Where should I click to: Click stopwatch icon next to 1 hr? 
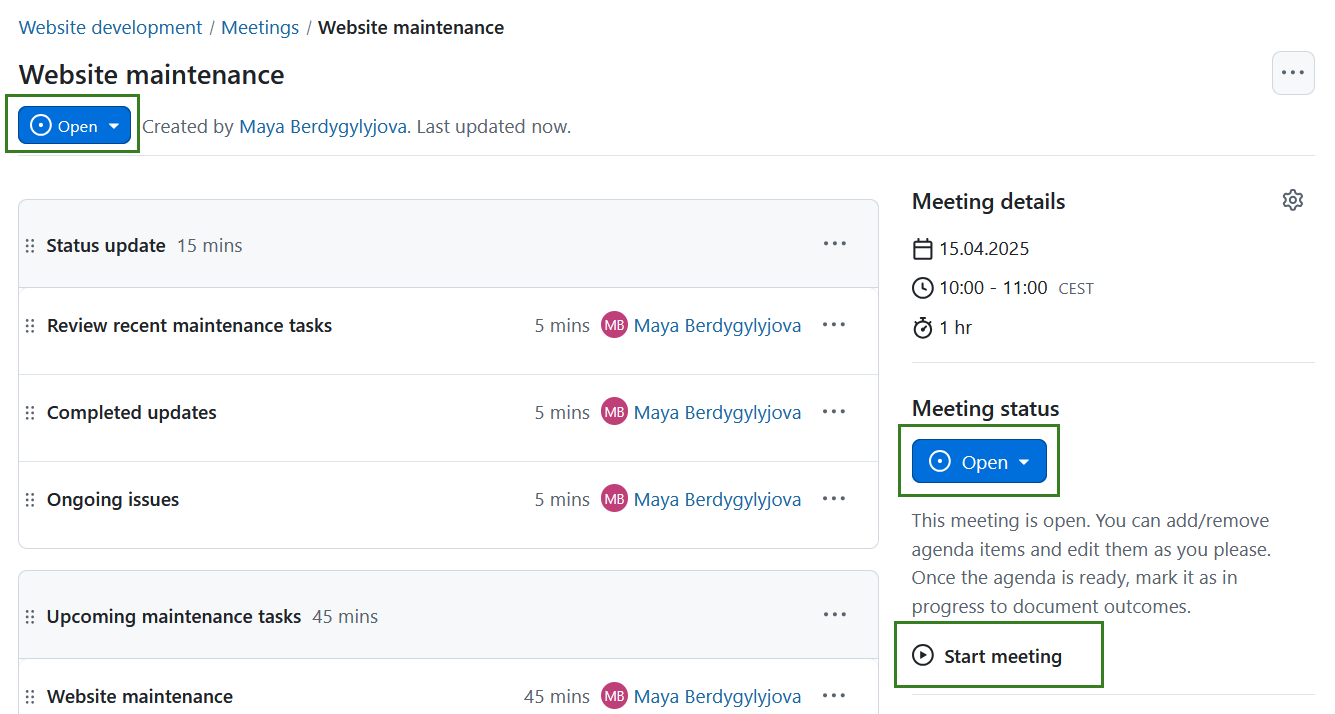pyautogui.click(x=923, y=327)
